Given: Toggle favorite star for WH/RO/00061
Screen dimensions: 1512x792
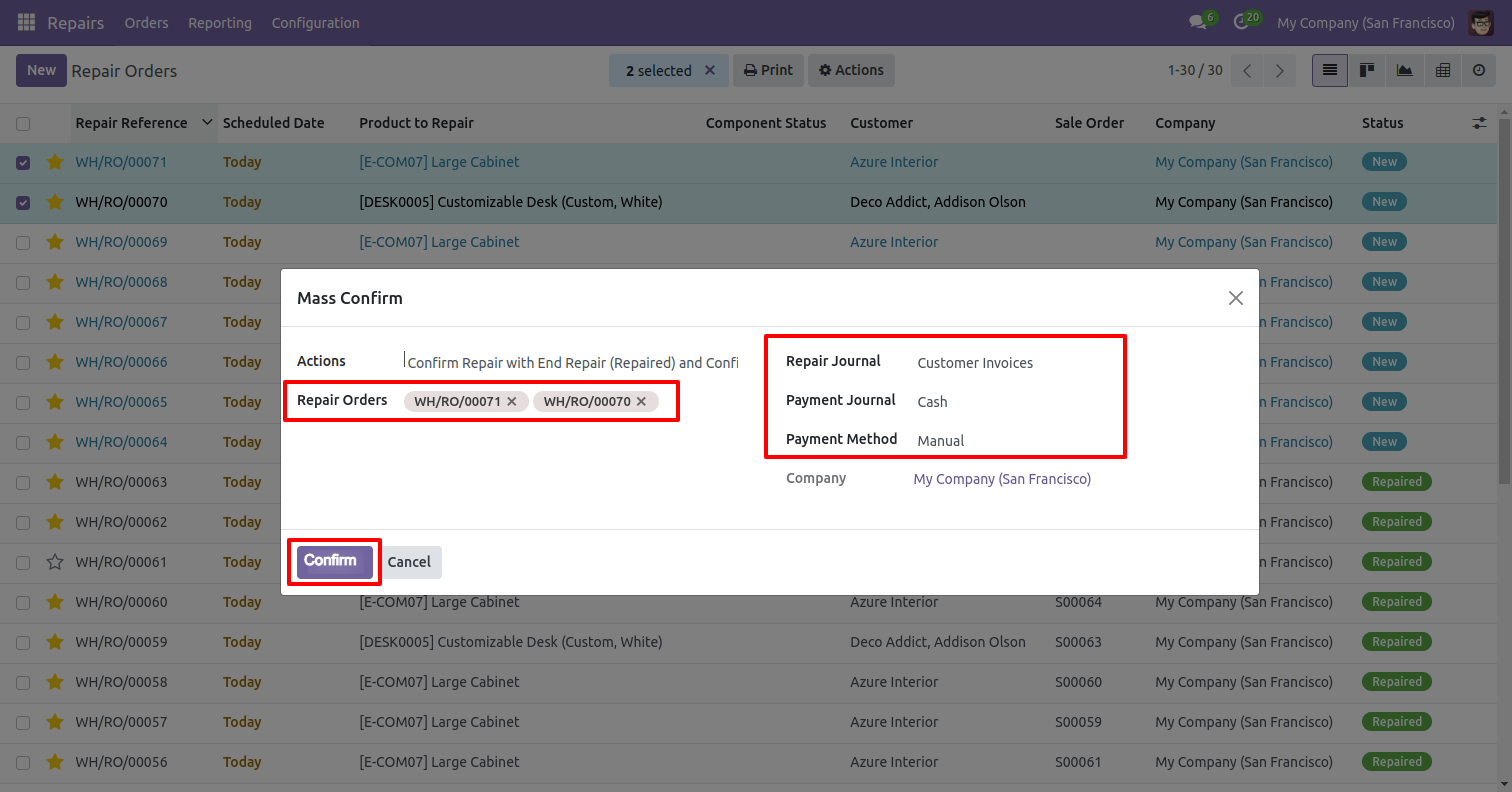Looking at the screenshot, I should click(x=55, y=562).
